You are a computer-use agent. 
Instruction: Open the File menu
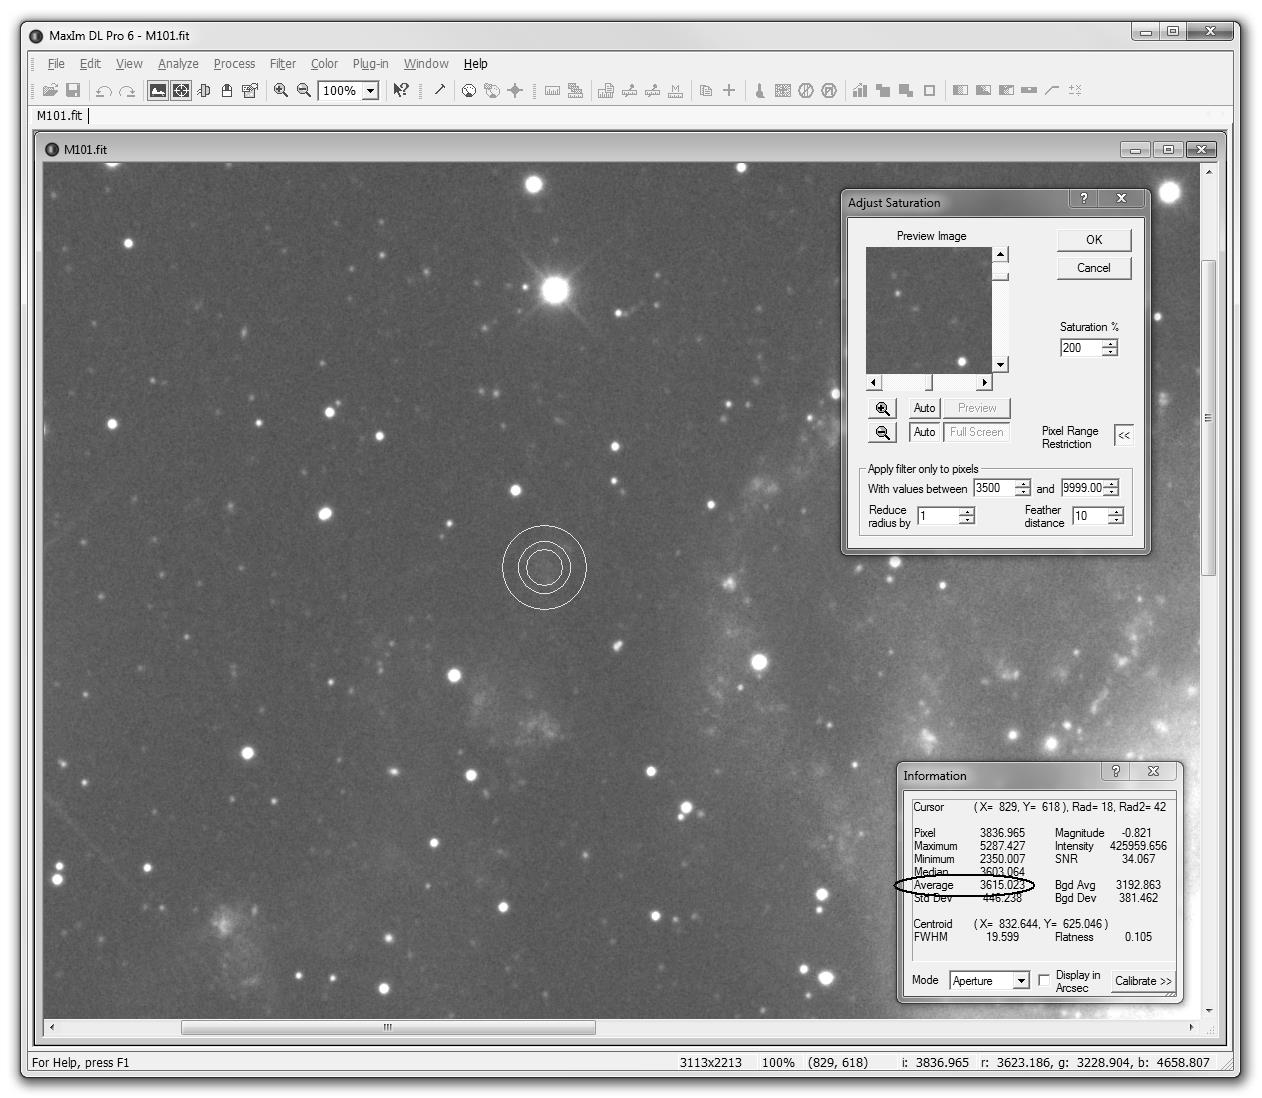click(56, 63)
